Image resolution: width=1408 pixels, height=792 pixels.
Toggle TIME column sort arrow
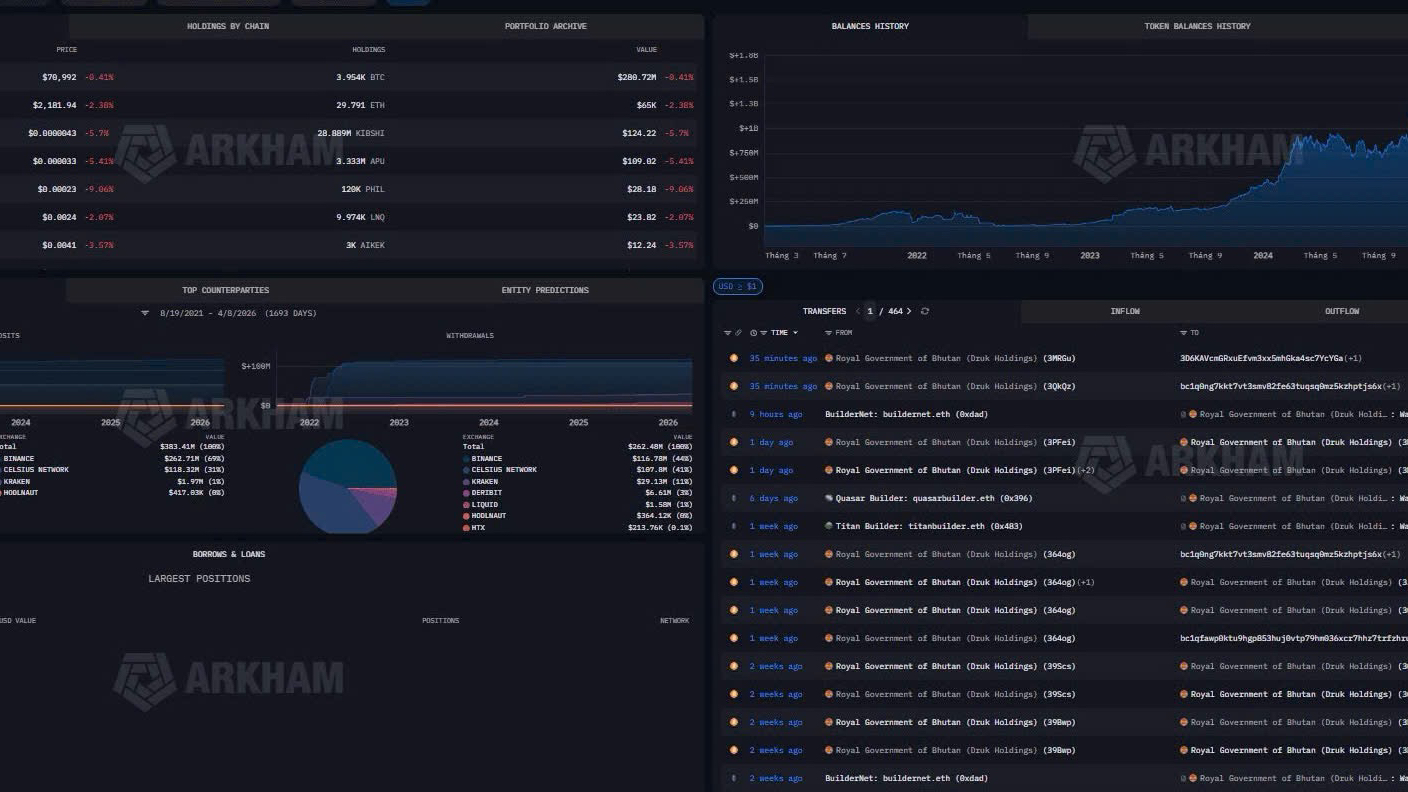795,332
